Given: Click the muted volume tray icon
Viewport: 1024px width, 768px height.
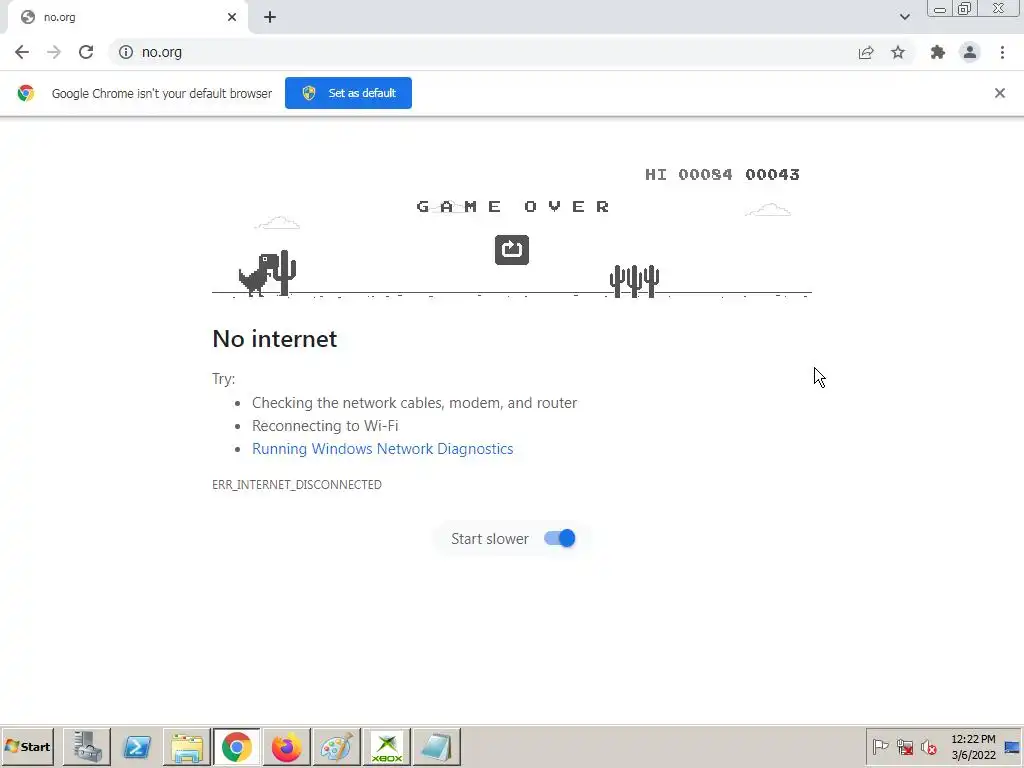Looking at the screenshot, I should (x=928, y=746).
